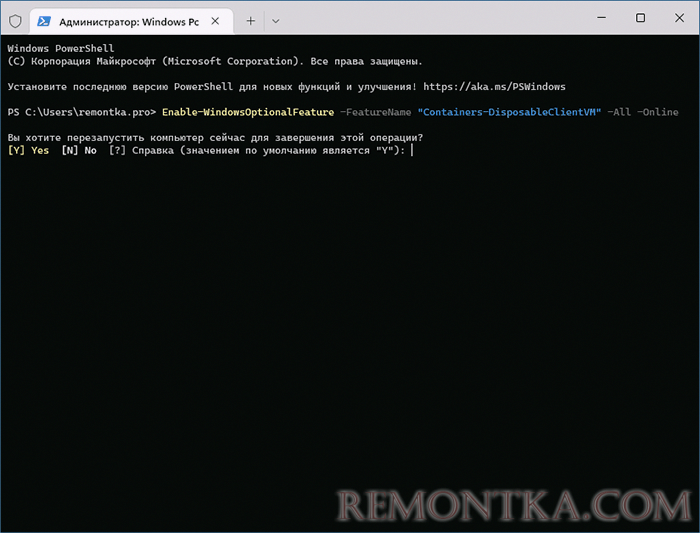The height and width of the screenshot is (533, 700).
Task: Click the shield icon in title bar
Action: [x=15, y=21]
